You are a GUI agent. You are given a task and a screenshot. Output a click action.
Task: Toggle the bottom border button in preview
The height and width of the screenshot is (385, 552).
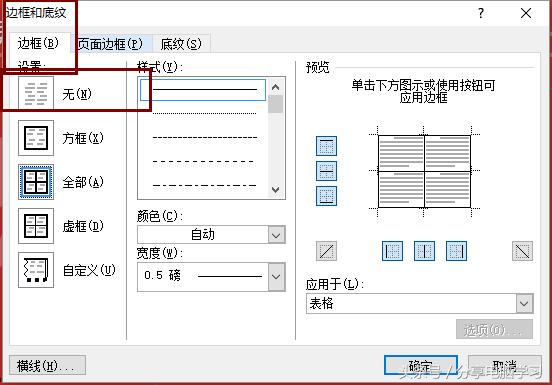pos(326,196)
